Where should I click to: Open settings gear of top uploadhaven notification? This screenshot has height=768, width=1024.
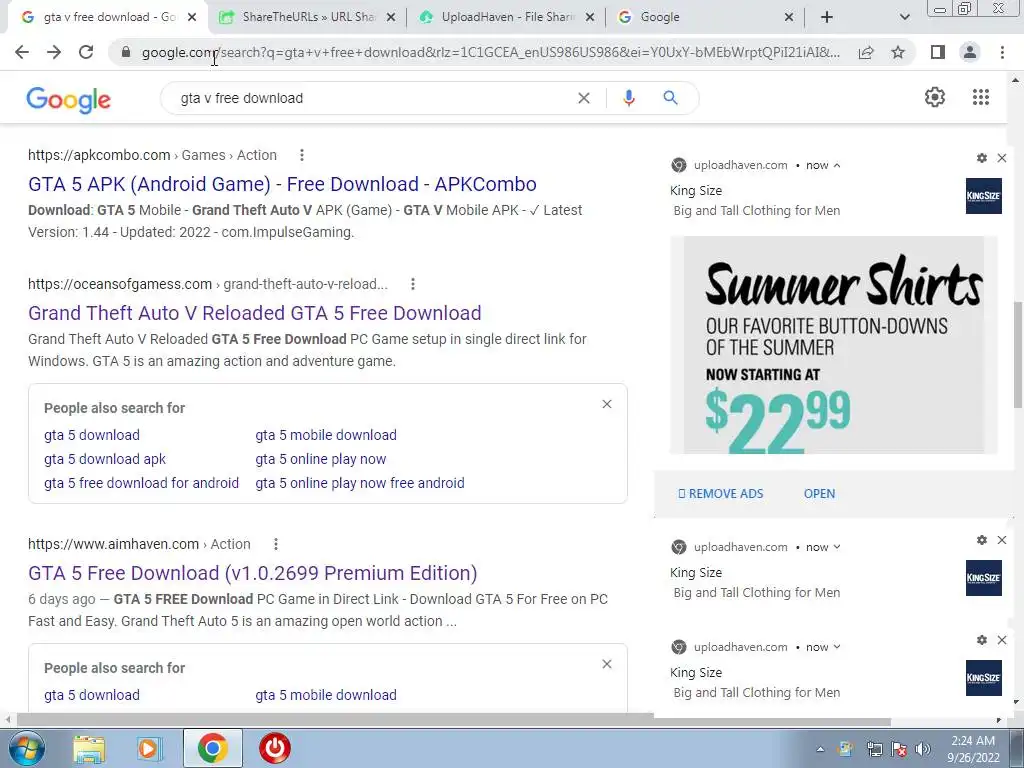pos(982,158)
